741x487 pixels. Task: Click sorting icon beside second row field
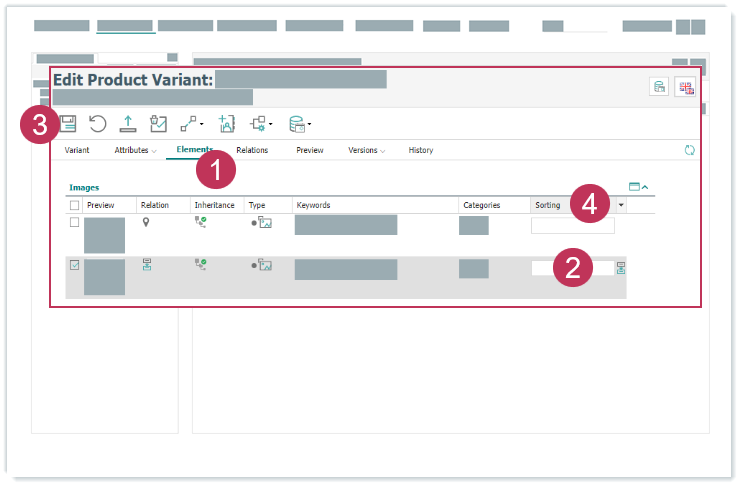pyautogui.click(x=621, y=268)
